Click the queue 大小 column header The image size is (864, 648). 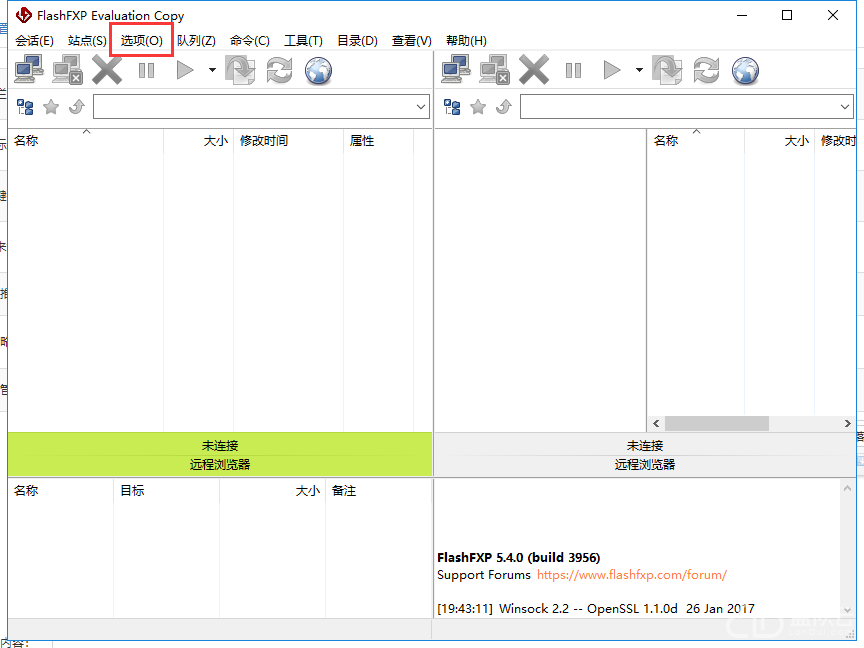pos(272,491)
